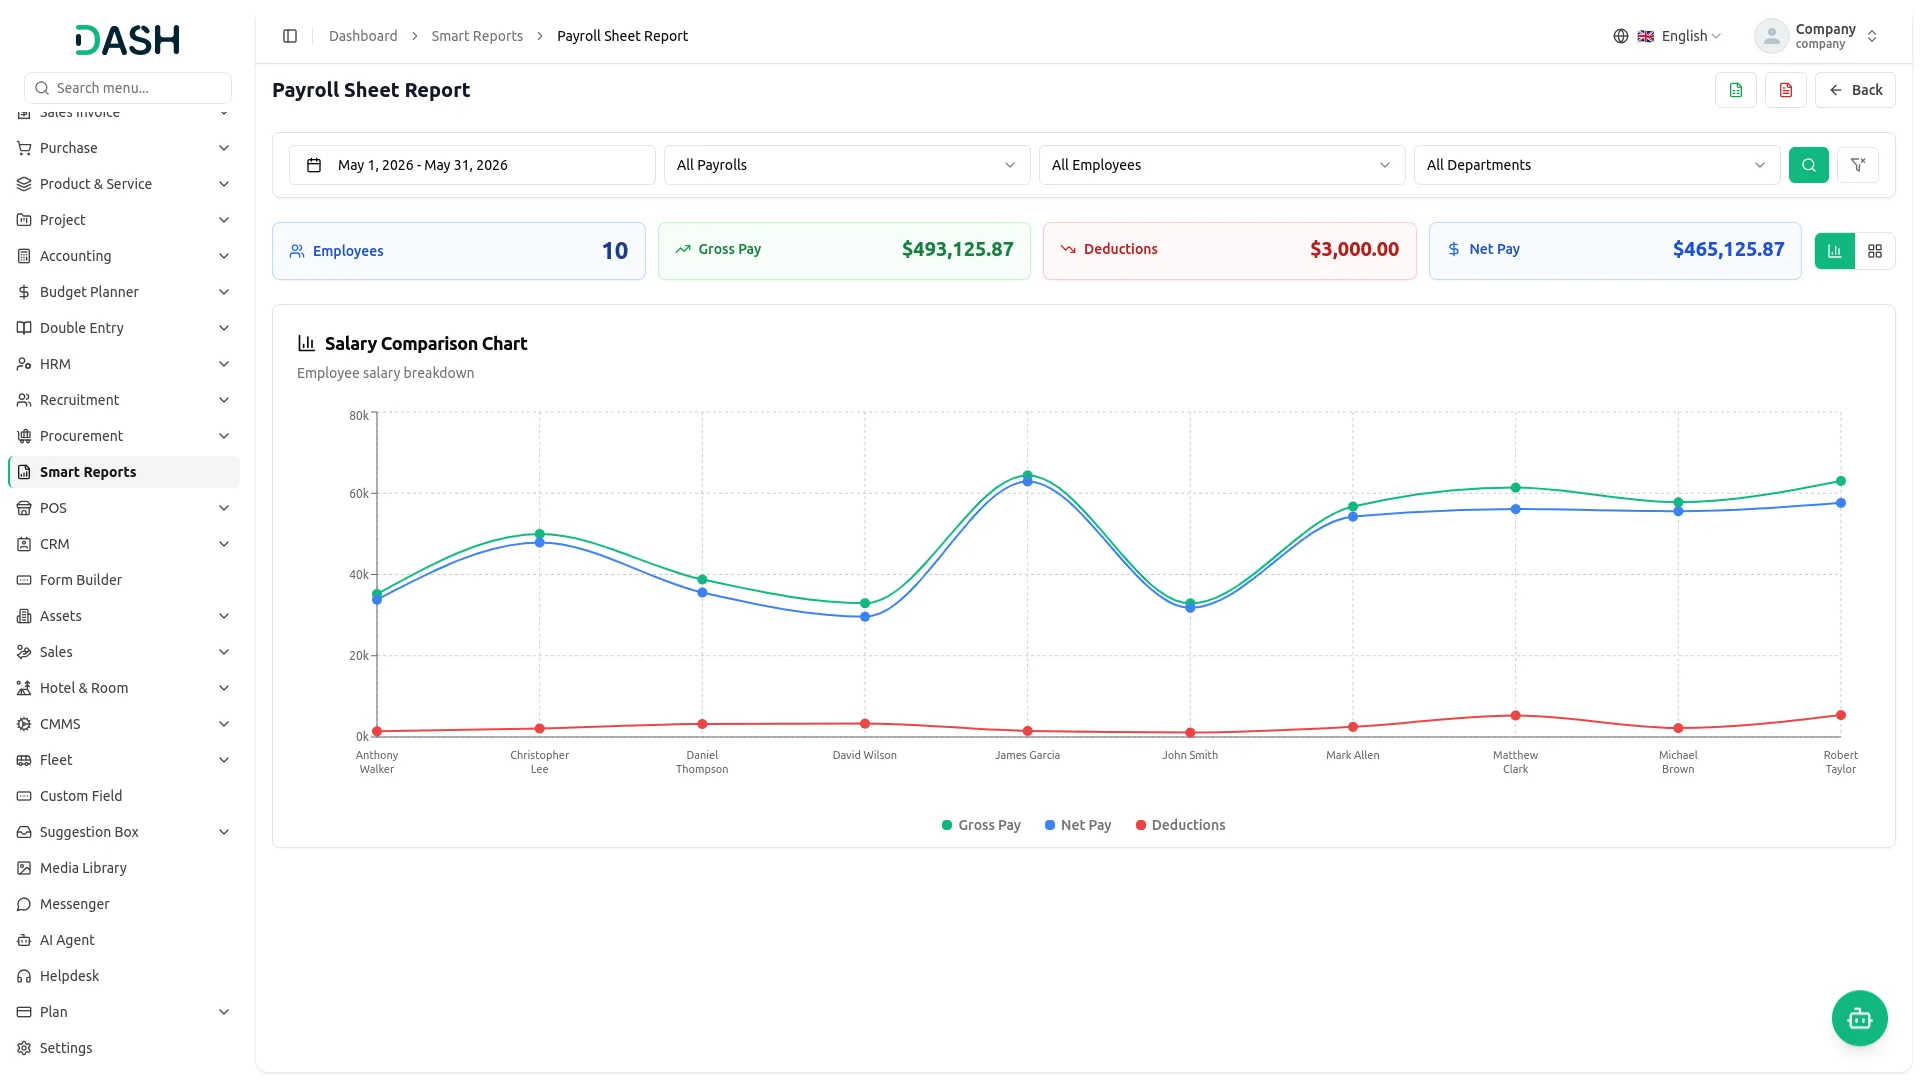Screen dimensions: 1920x1080
Task: Open the All Employees dropdown
Action: (x=1222, y=165)
